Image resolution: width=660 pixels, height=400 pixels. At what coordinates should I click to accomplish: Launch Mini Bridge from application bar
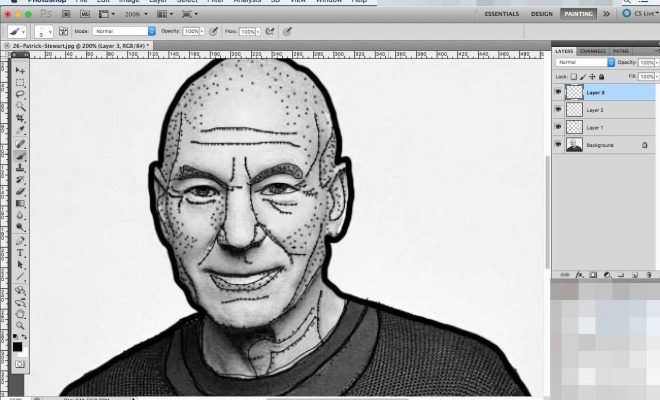tap(85, 14)
